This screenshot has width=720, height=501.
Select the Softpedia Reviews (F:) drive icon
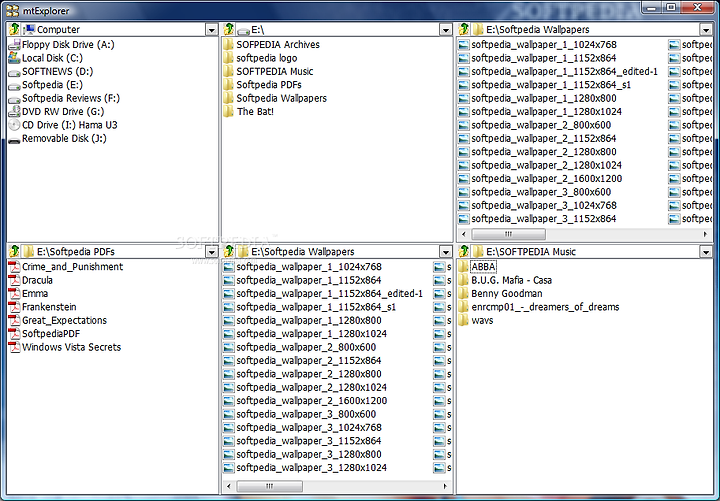point(14,99)
